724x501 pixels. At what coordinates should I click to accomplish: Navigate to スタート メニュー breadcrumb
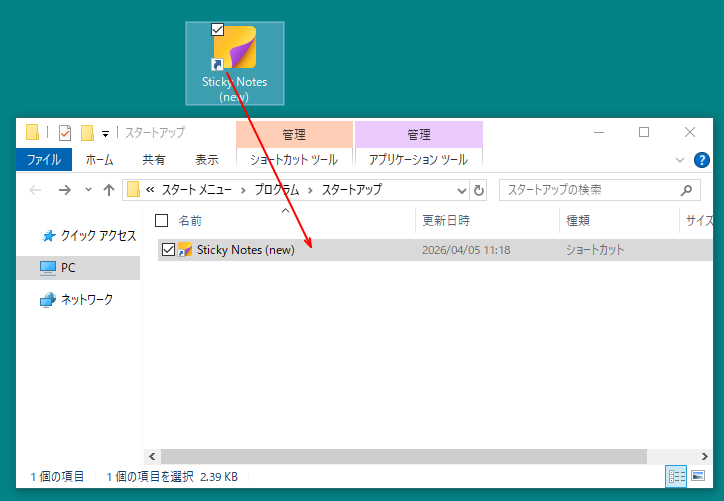tap(196, 190)
